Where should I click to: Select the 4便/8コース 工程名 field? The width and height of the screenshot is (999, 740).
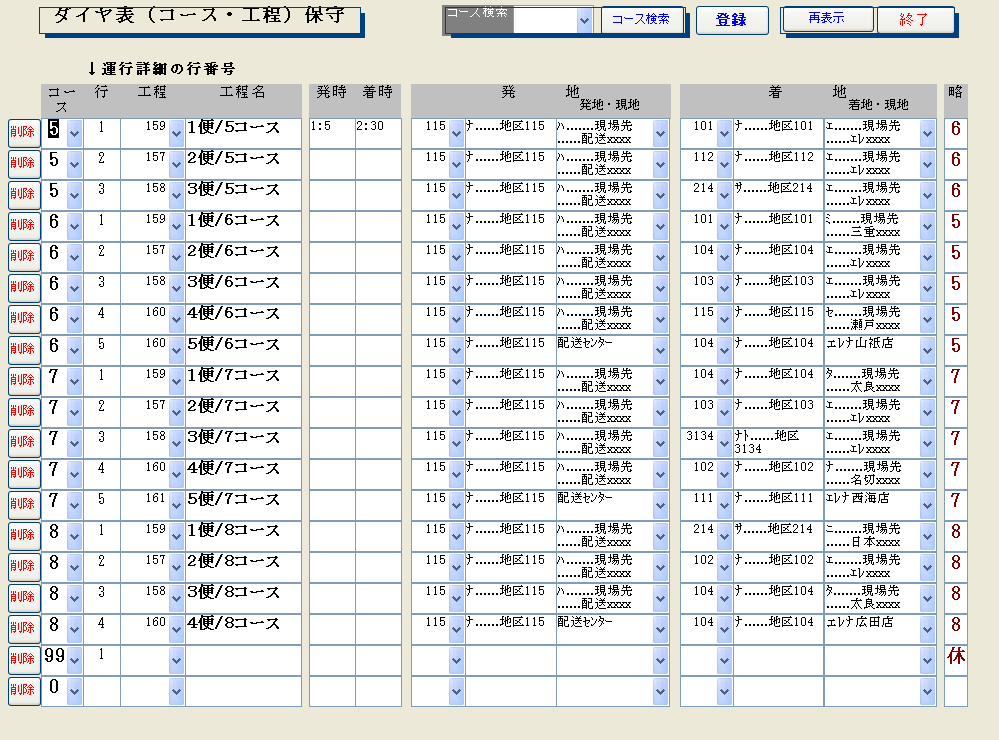coord(242,630)
